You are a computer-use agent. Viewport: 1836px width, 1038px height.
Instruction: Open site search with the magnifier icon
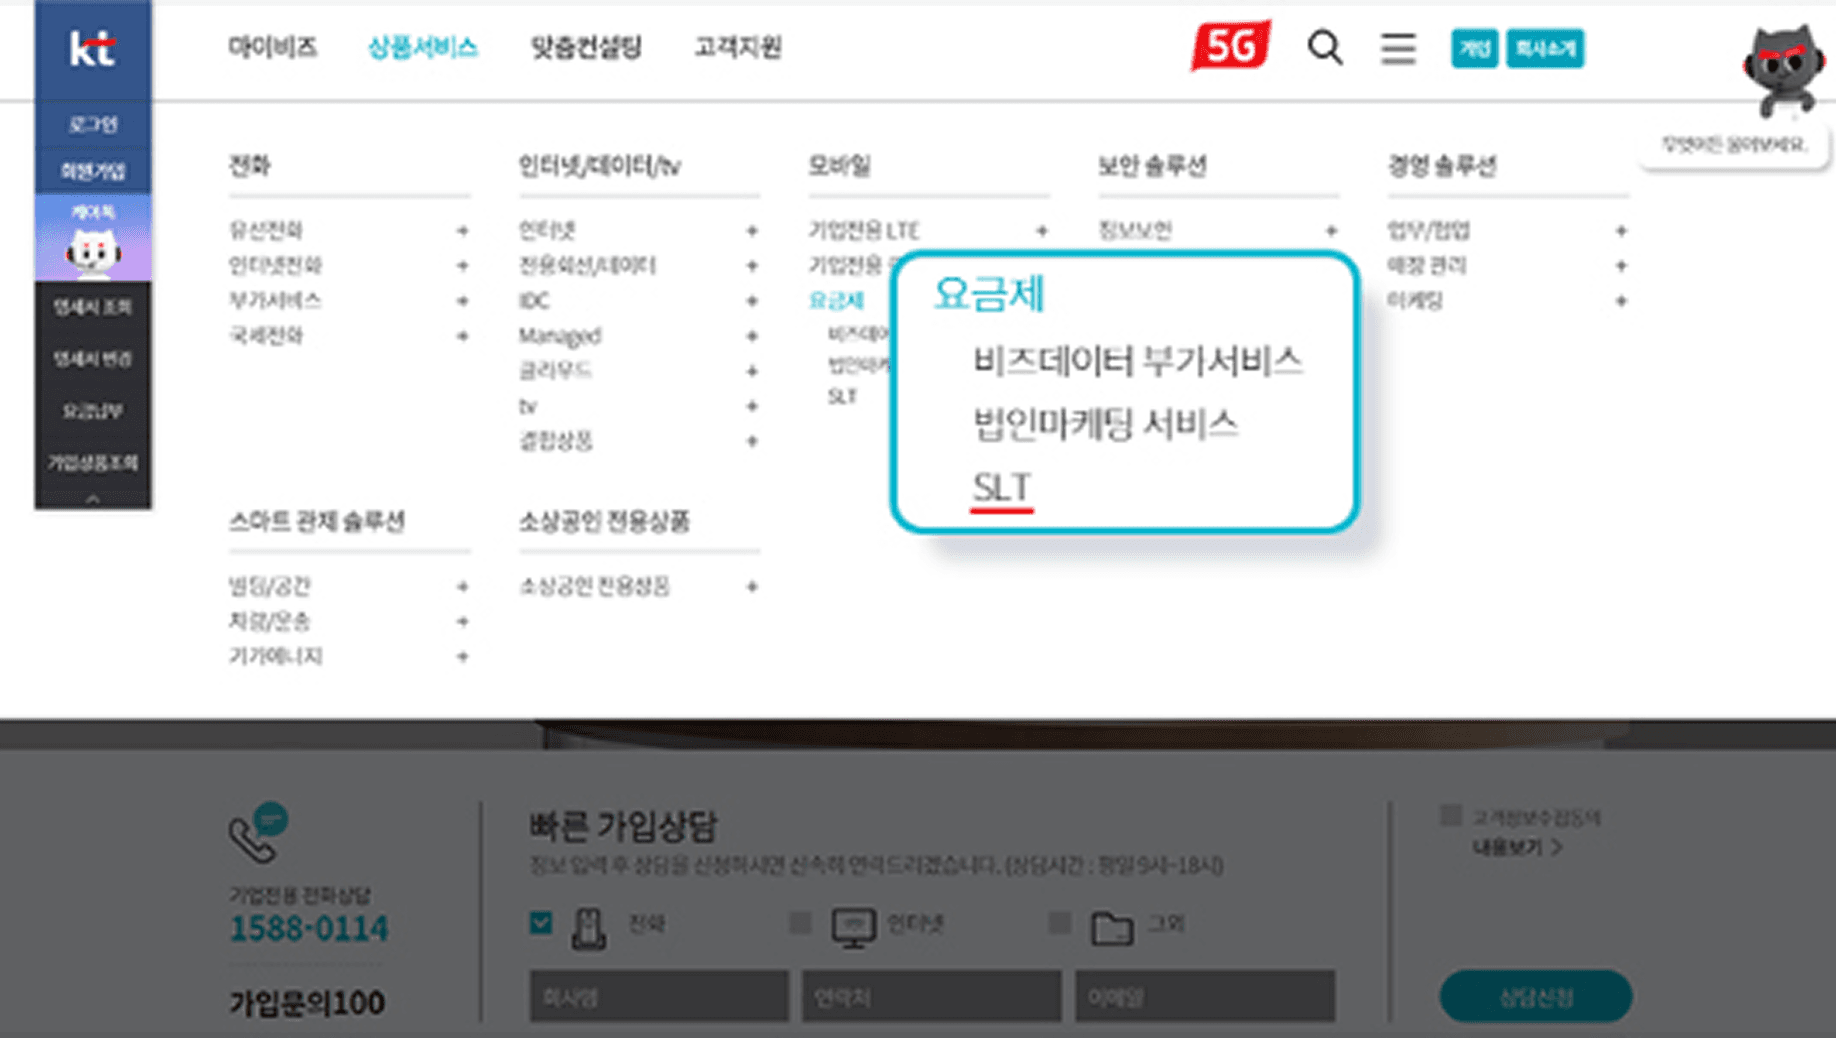coord(1325,47)
